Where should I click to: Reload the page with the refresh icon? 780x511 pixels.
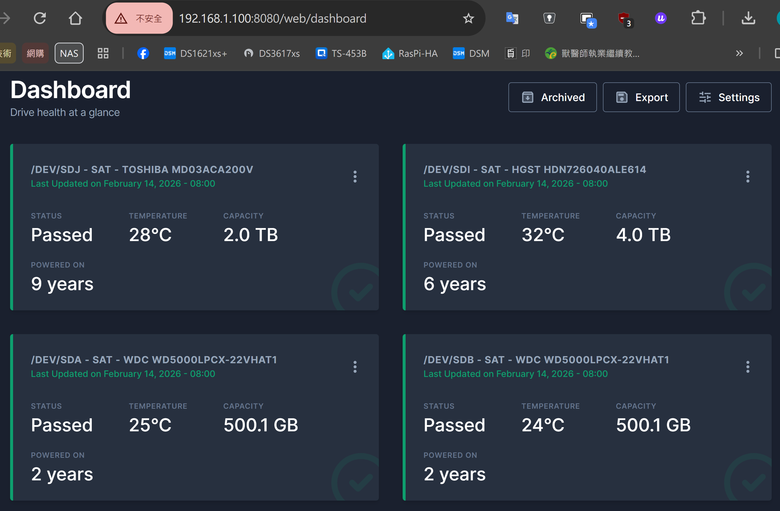pyautogui.click(x=40, y=18)
